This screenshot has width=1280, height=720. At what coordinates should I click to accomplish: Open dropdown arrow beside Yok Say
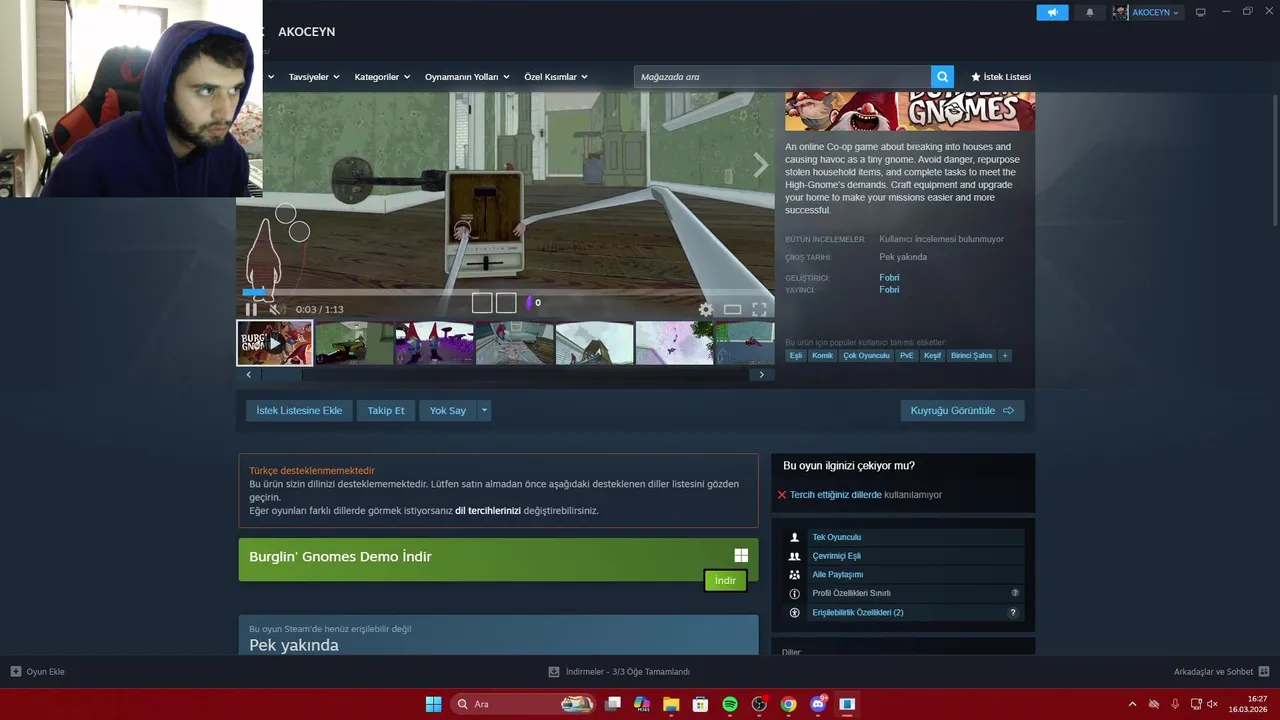(484, 410)
